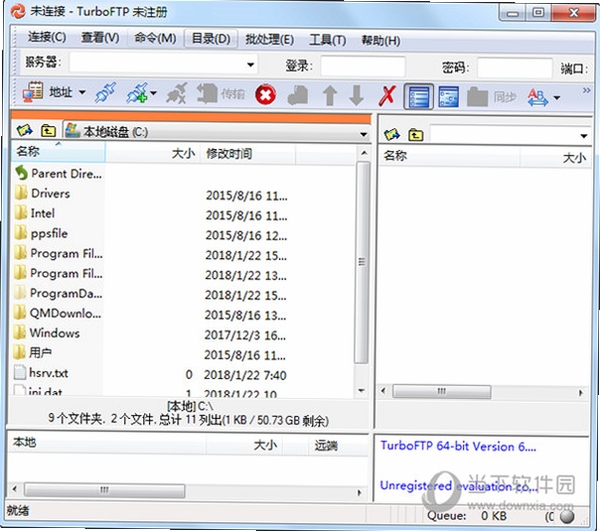Viewport: 600px width, 531px height.
Task: Expand the Address book dropdown arrow
Action: pos(82,93)
